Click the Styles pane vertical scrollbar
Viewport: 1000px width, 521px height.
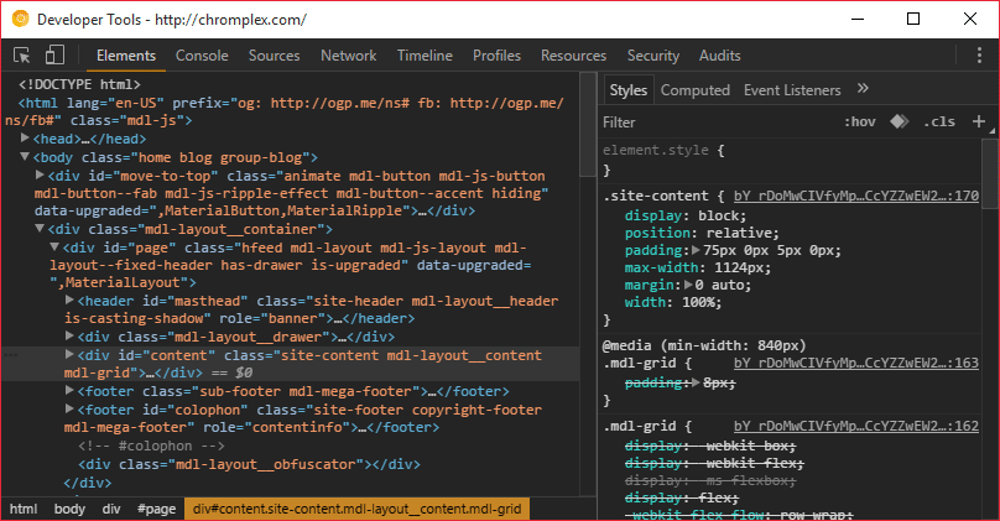(x=990, y=173)
